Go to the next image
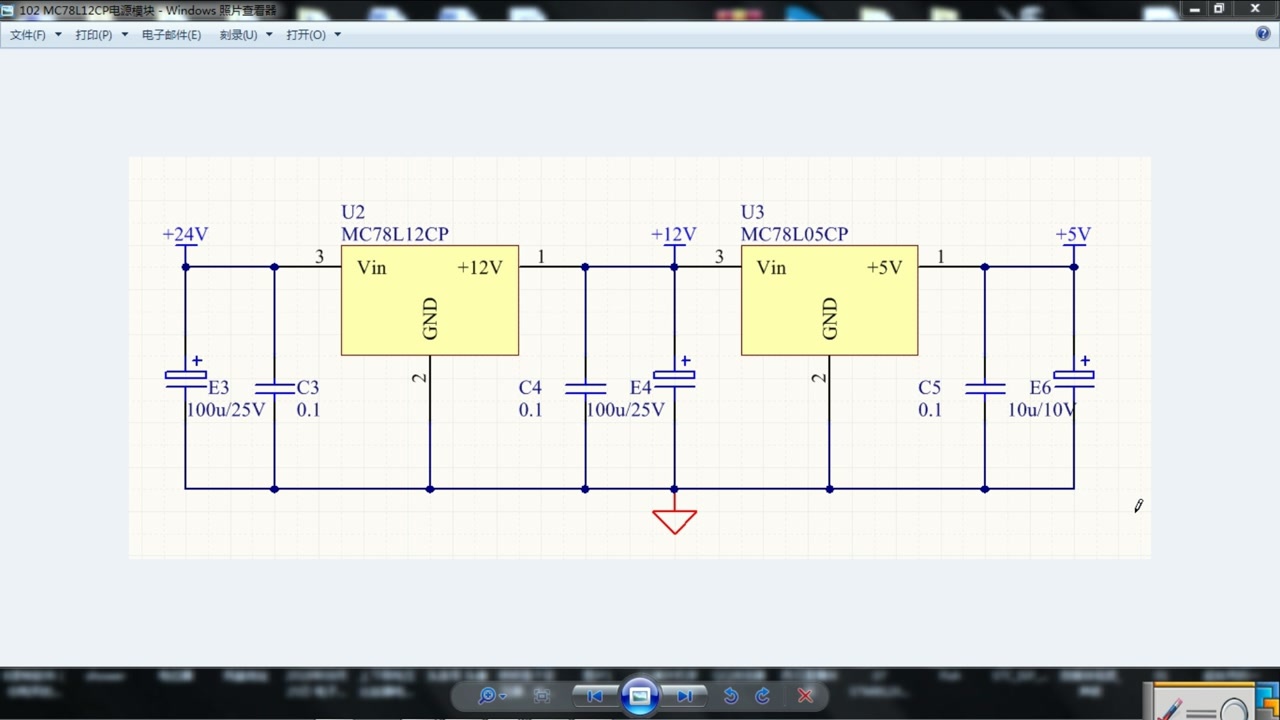1280x720 pixels. coord(685,696)
